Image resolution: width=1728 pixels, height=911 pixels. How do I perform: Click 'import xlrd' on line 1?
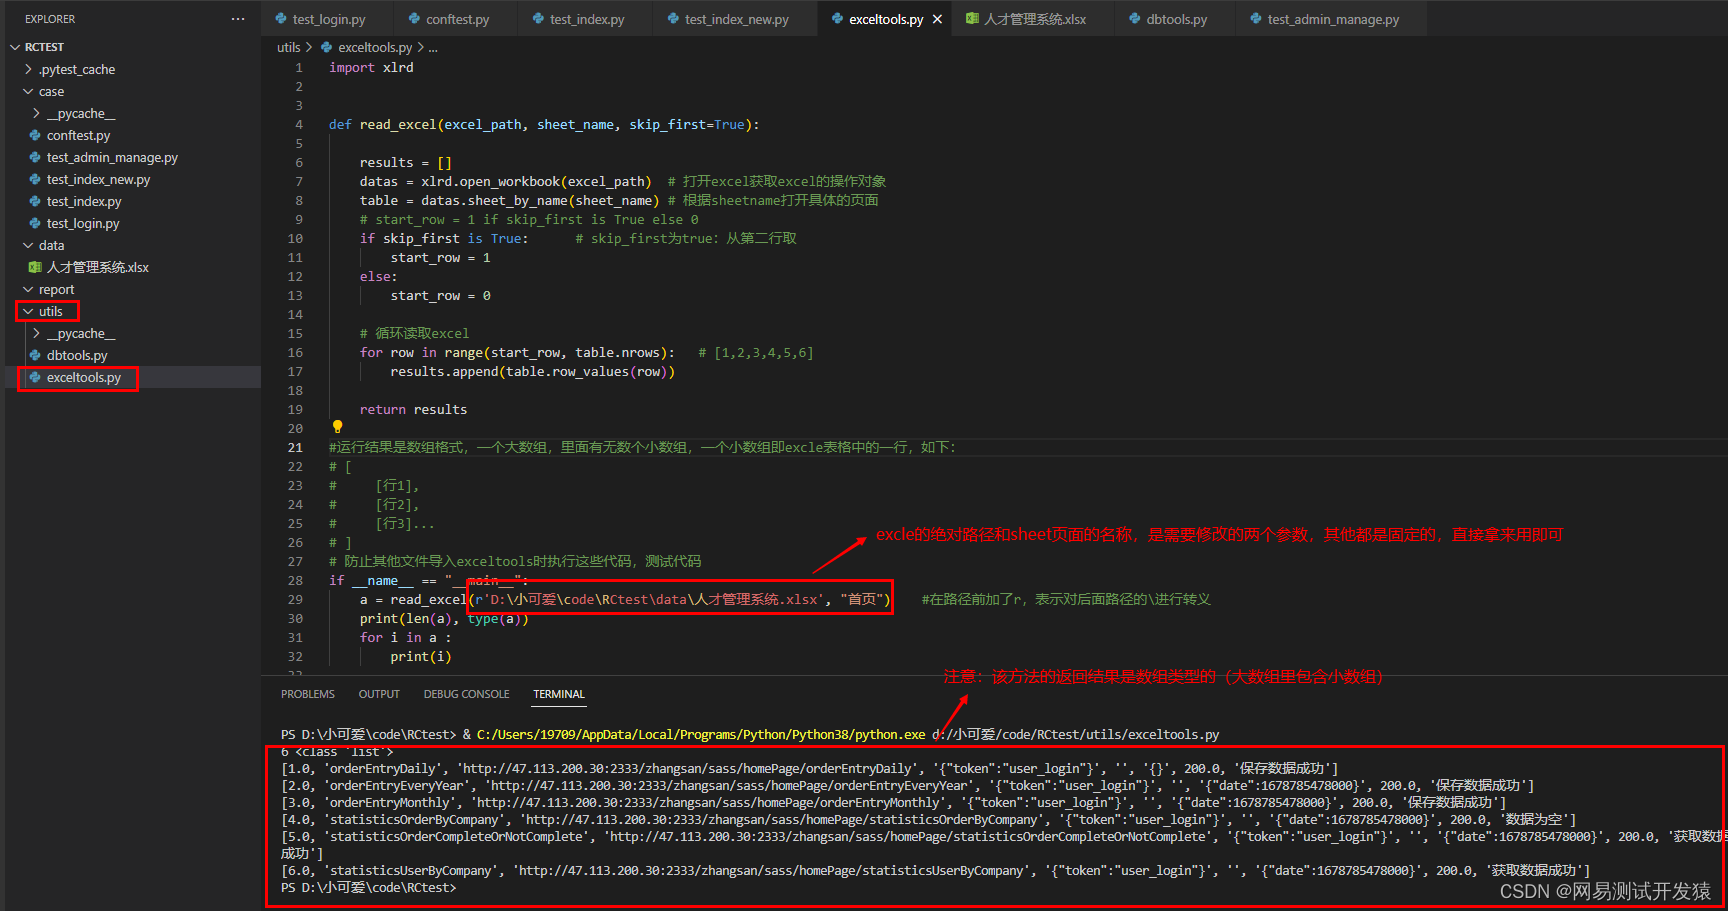point(371,67)
